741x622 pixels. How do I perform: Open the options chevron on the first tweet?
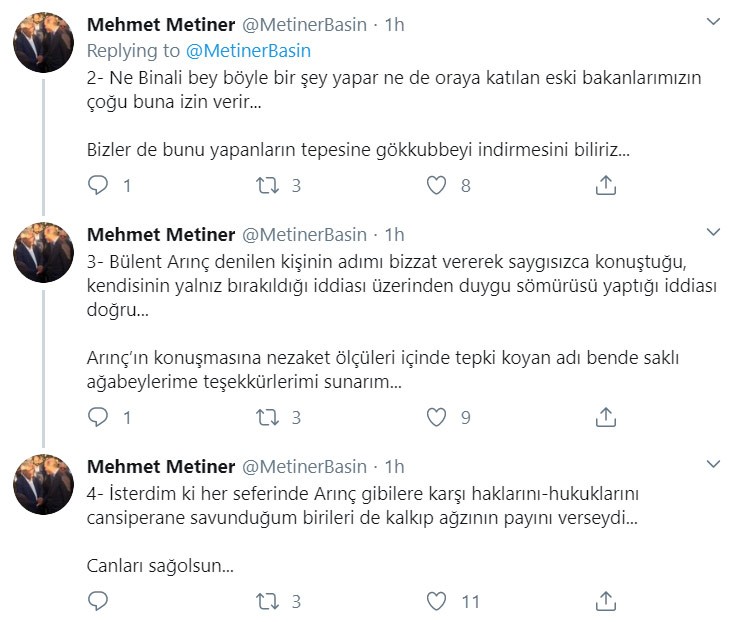[713, 21]
